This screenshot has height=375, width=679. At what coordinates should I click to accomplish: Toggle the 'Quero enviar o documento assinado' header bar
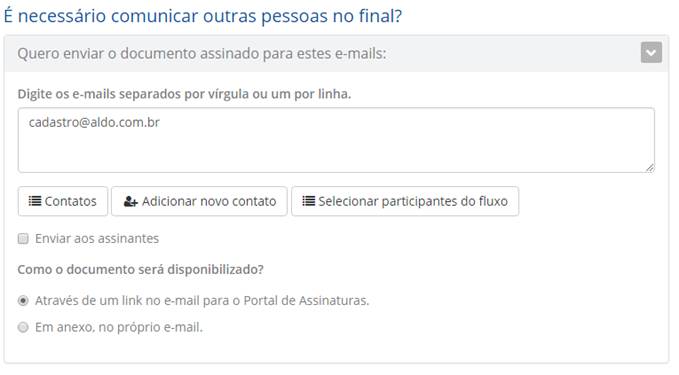[336, 54]
